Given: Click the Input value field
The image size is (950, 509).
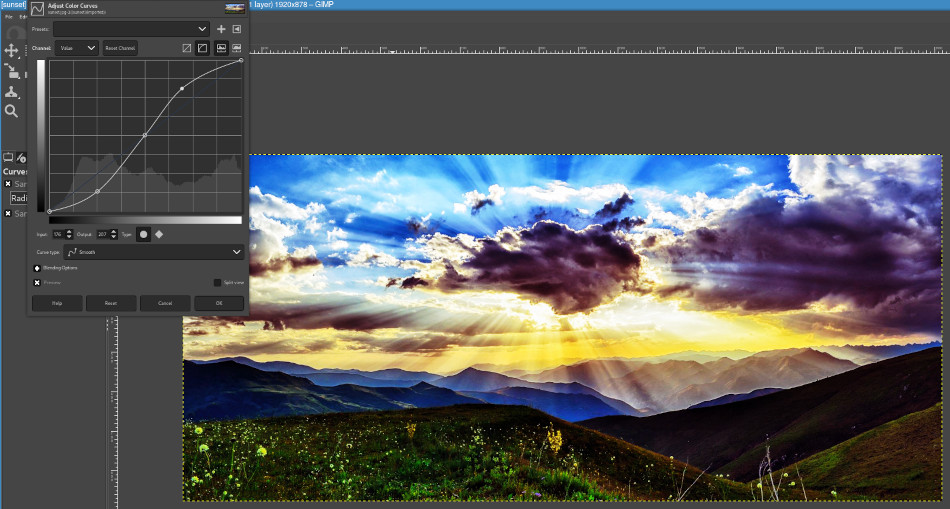Looking at the screenshot, I should 58,234.
